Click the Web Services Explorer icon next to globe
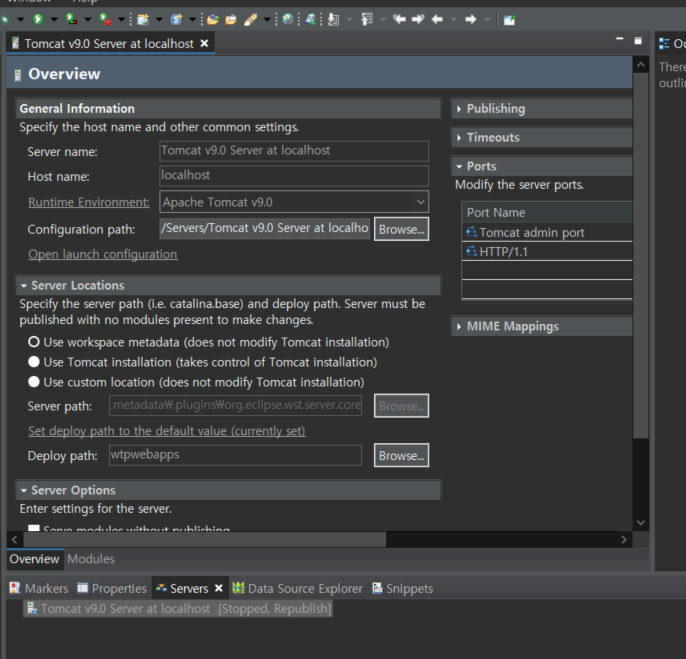The height and width of the screenshot is (659, 686). 310,19
